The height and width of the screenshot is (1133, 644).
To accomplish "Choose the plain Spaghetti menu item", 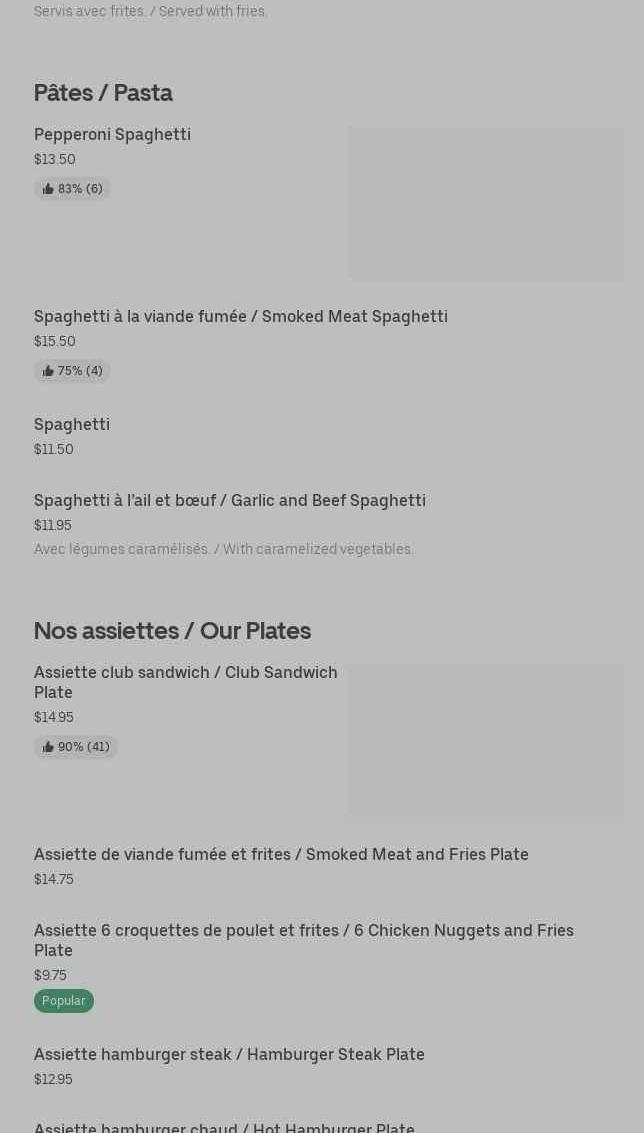I will (x=72, y=424).
